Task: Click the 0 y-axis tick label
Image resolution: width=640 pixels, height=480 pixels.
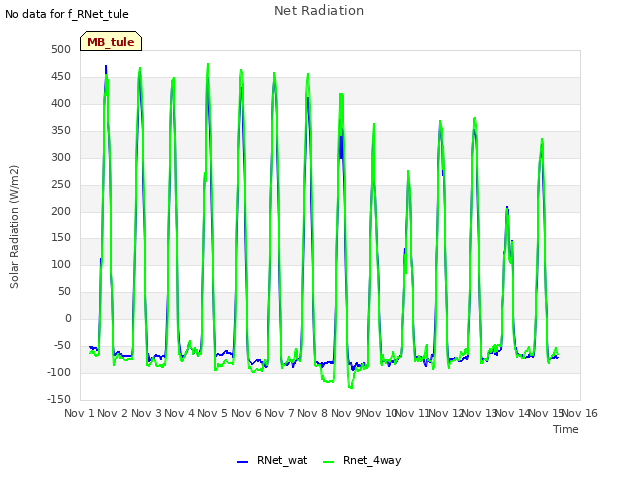Action: click(68, 318)
